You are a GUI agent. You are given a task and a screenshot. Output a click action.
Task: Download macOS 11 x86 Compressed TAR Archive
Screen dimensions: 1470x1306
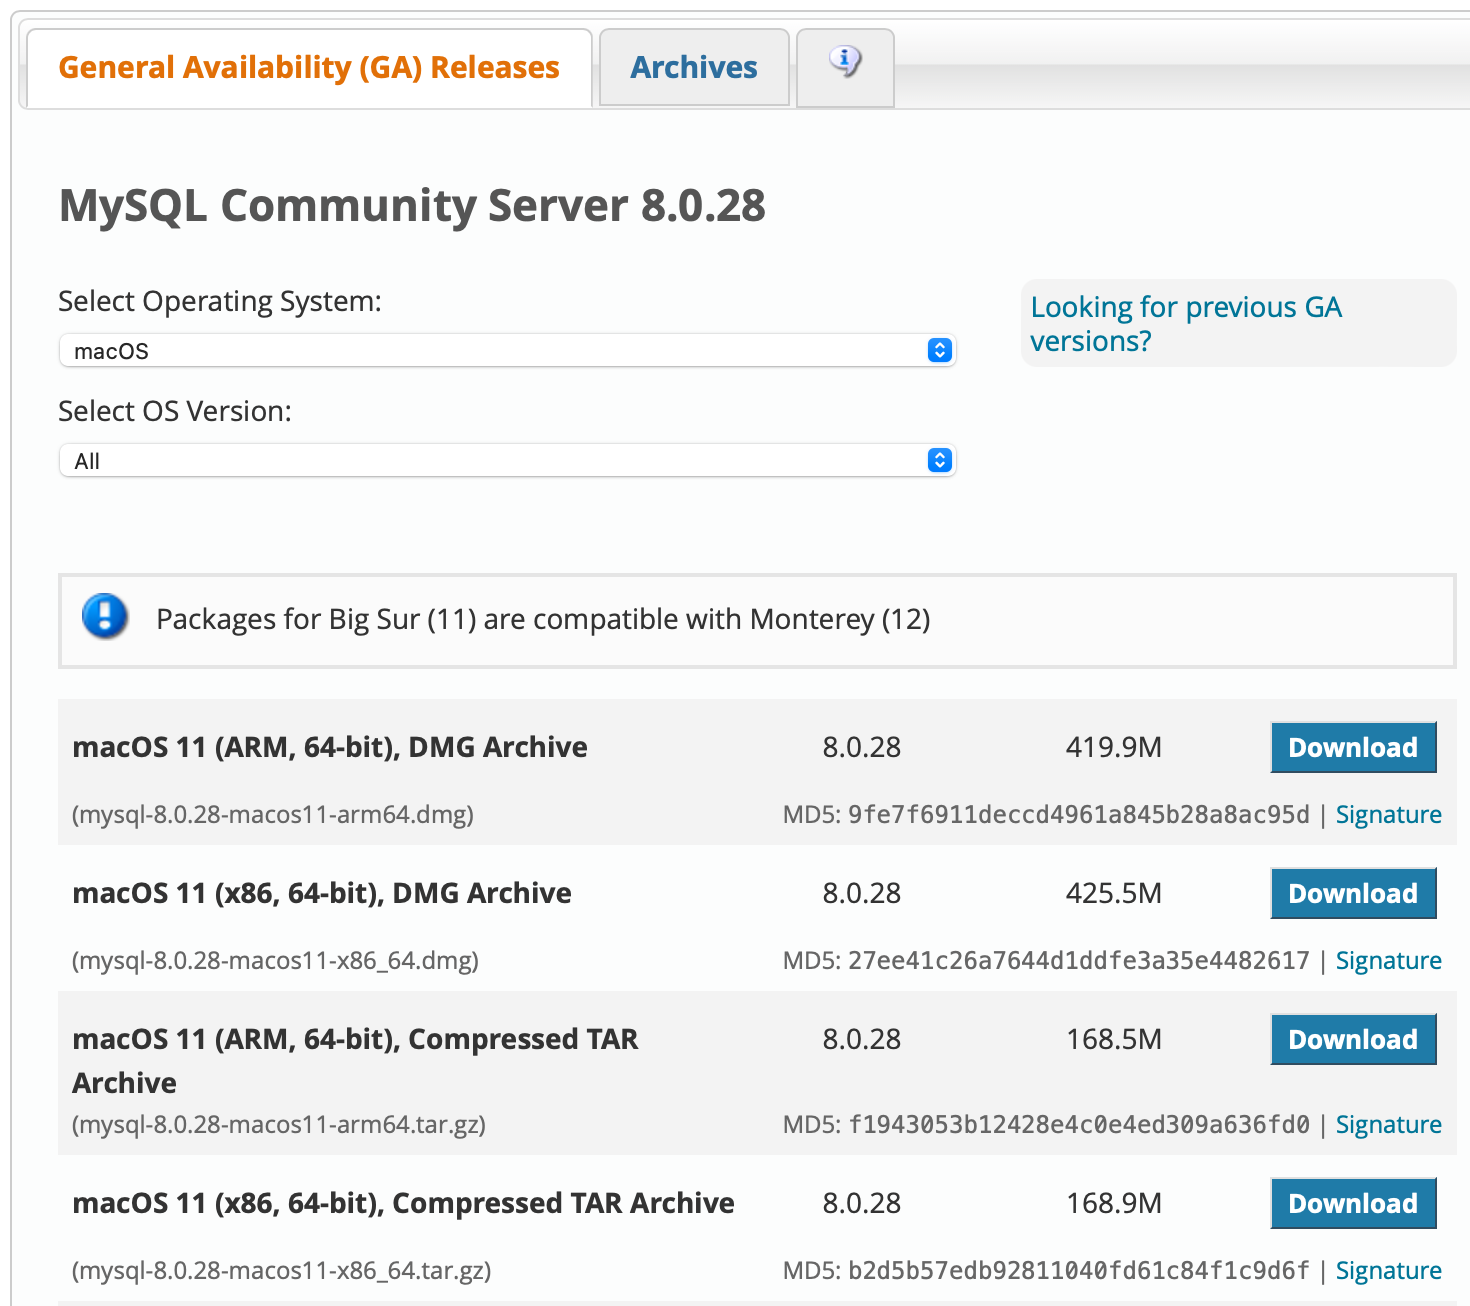[x=1353, y=1203]
